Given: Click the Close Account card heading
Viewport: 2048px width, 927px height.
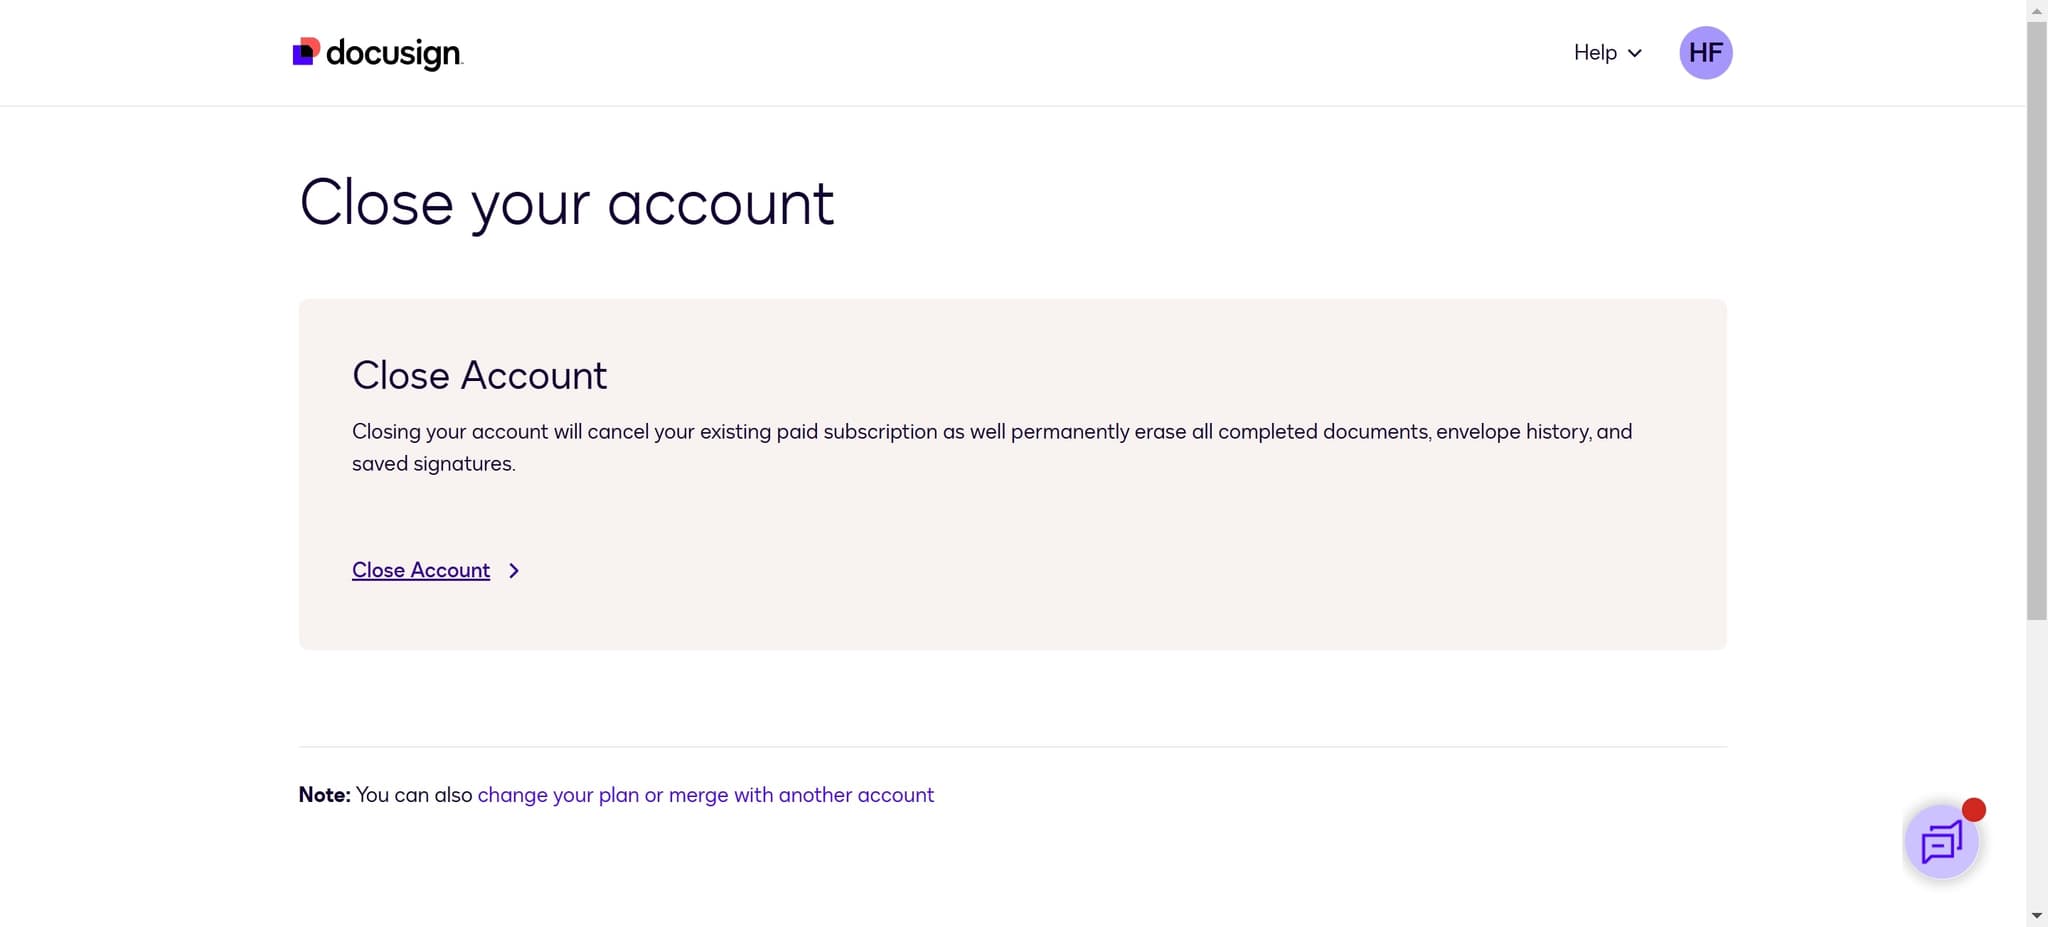Looking at the screenshot, I should click(x=479, y=375).
